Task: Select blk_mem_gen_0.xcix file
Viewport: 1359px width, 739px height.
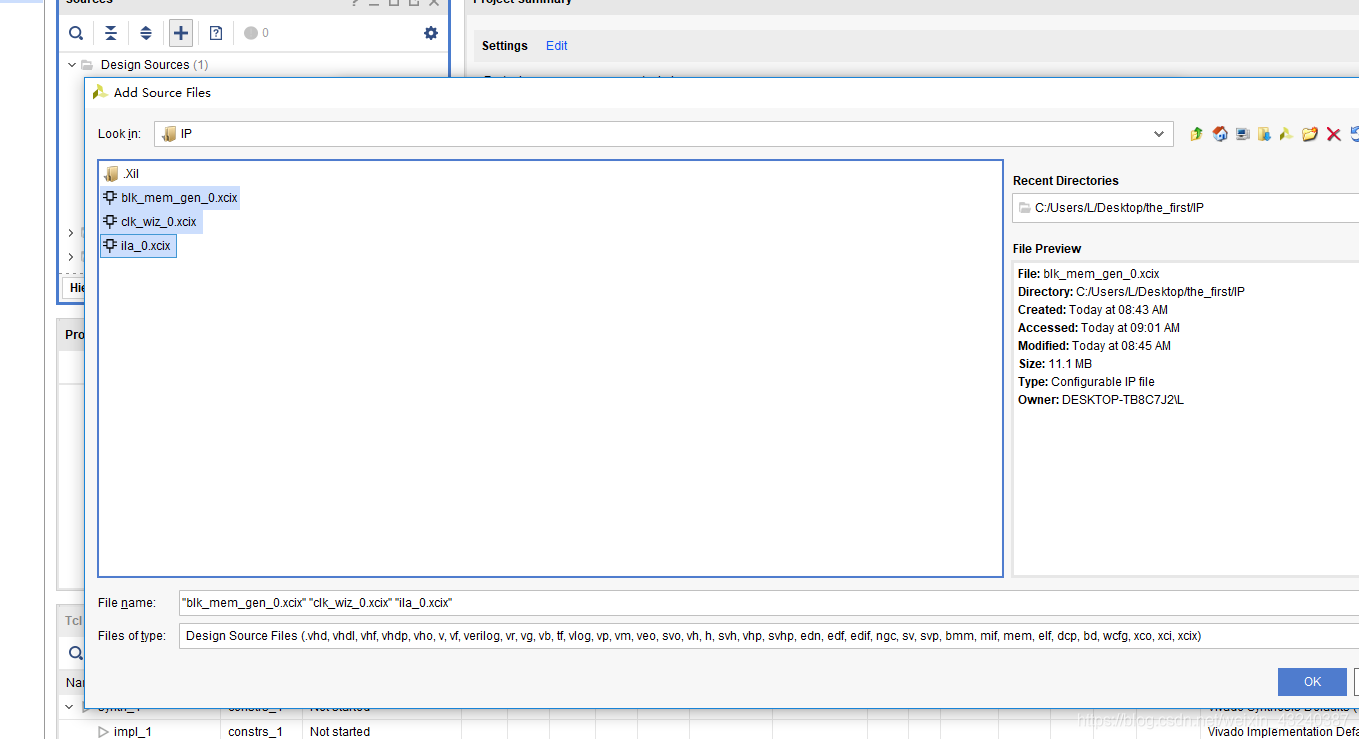Action: click(170, 198)
